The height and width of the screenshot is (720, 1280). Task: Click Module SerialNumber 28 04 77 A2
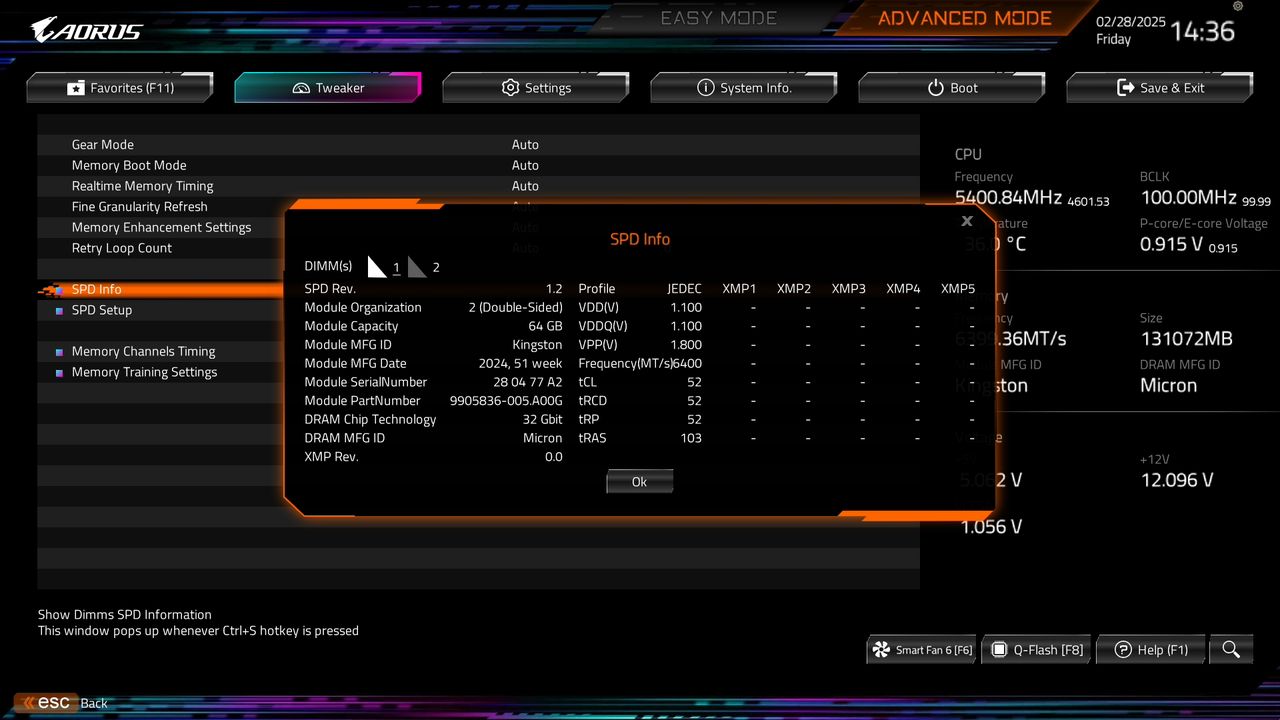click(528, 382)
